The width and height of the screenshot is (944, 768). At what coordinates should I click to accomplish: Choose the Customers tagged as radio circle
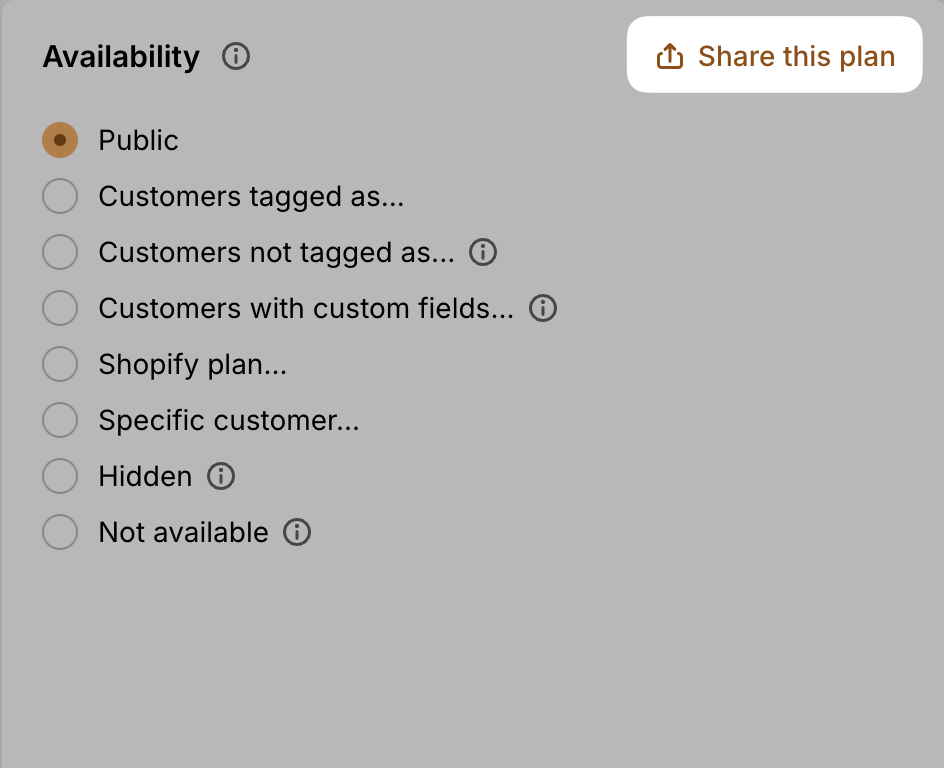click(x=60, y=197)
